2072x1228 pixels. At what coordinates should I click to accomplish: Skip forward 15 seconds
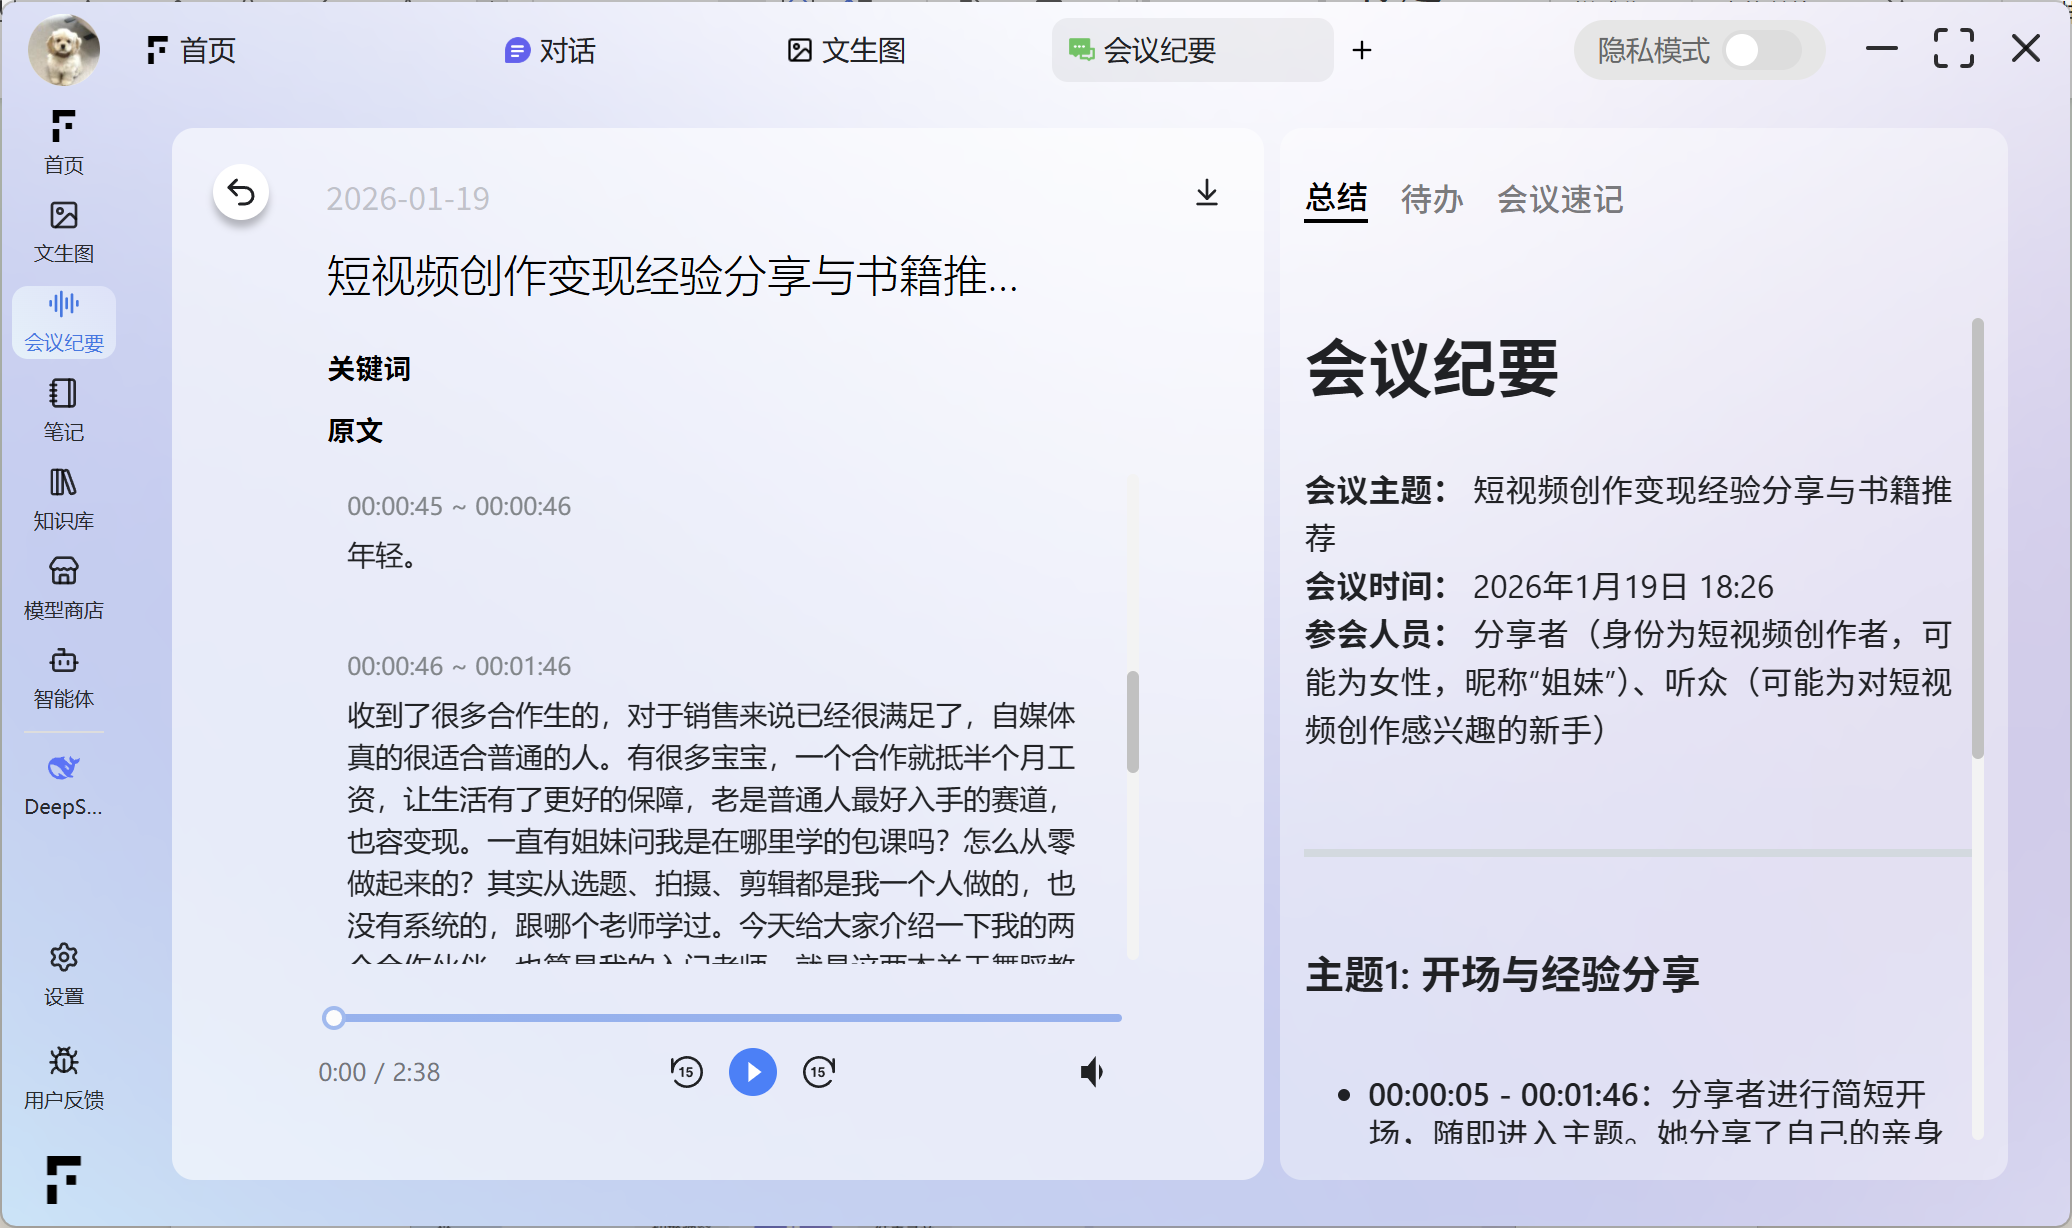click(x=819, y=1072)
